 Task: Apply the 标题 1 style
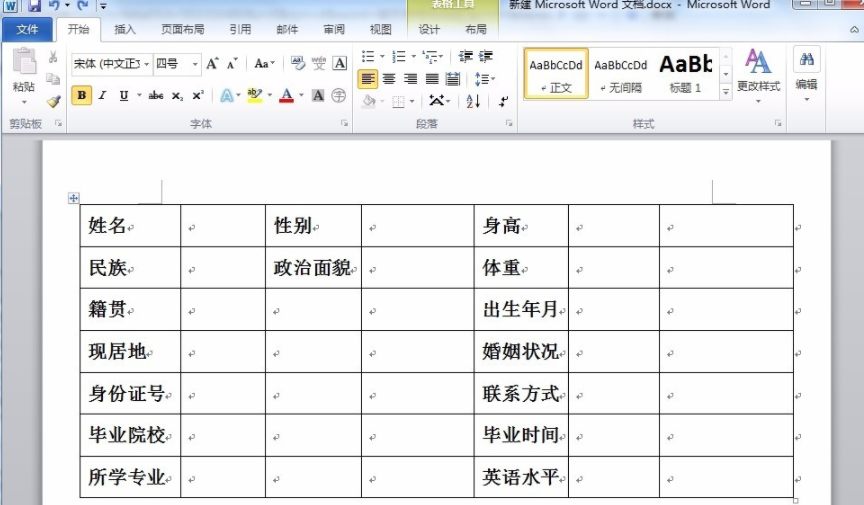(685, 74)
